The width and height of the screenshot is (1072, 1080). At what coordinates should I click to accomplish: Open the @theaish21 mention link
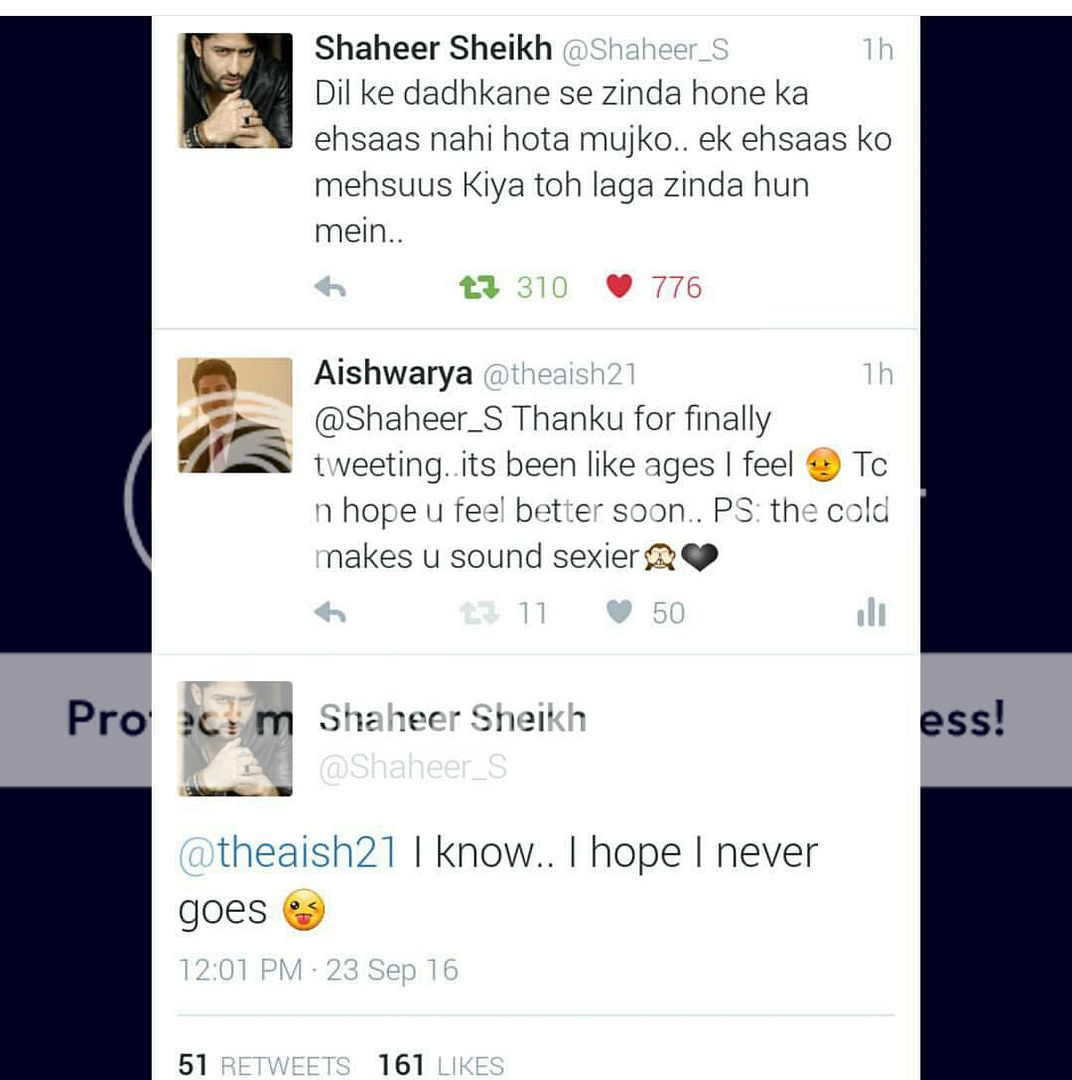pos(288,852)
